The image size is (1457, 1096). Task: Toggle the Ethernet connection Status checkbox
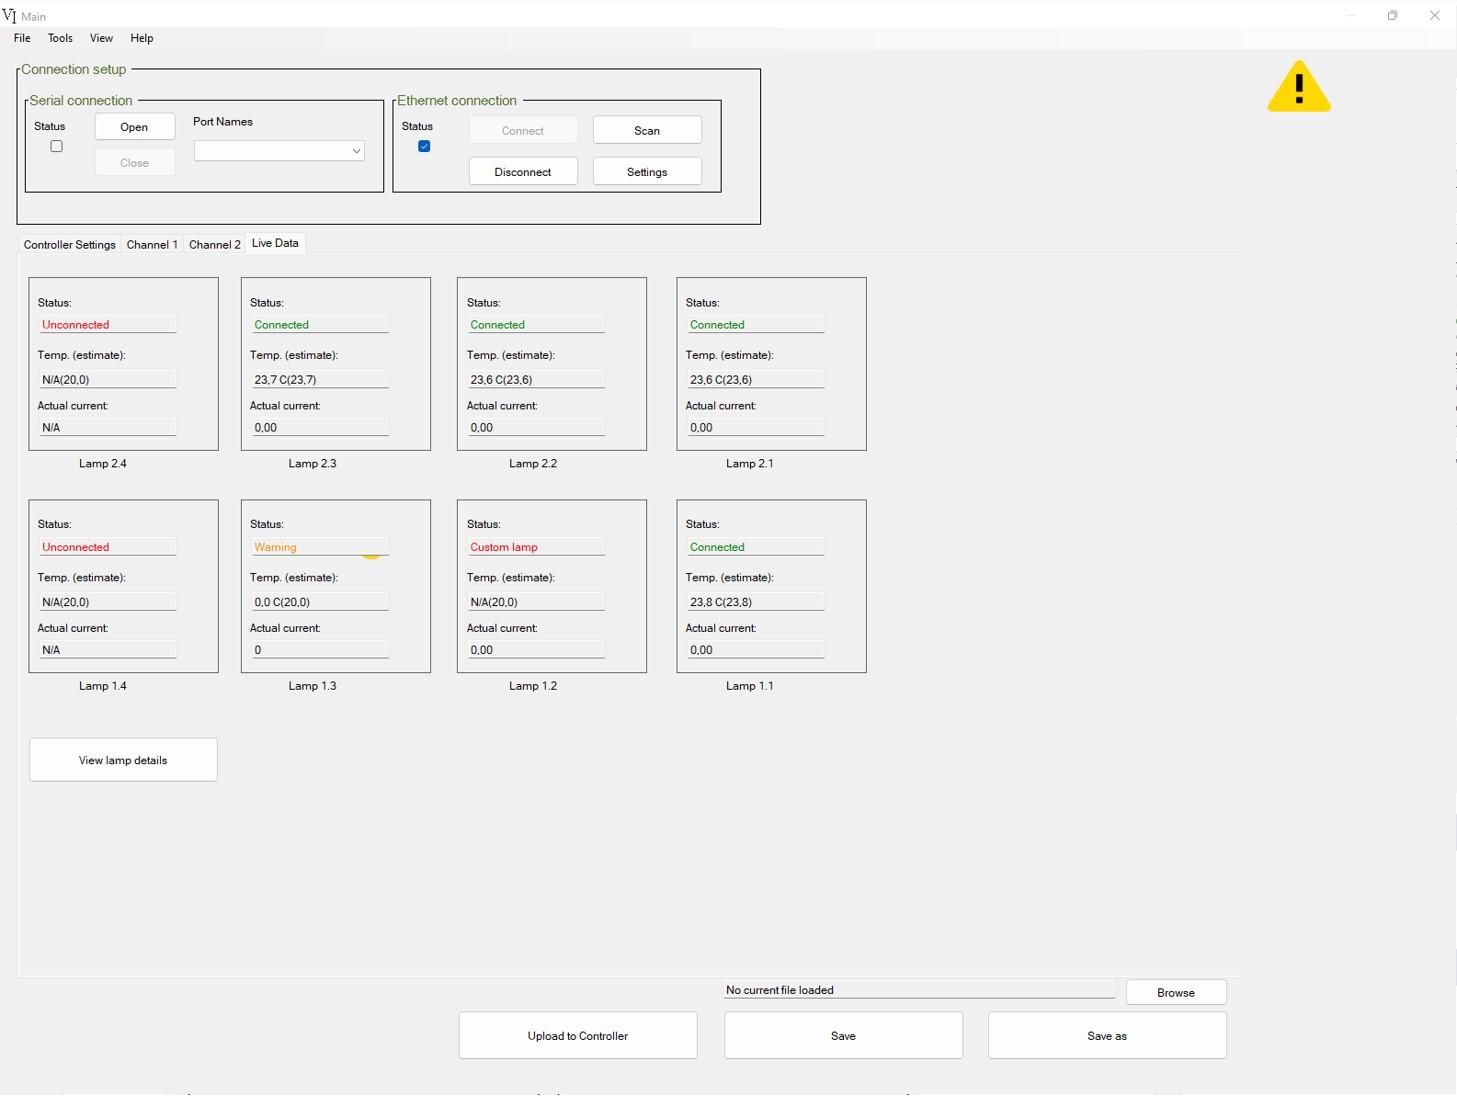[x=424, y=146]
